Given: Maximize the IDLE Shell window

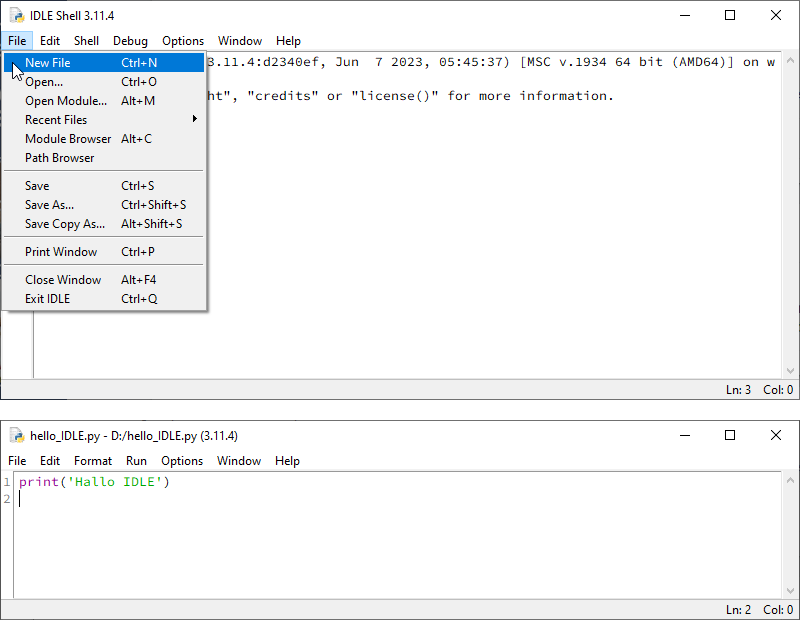Looking at the screenshot, I should click(730, 15).
